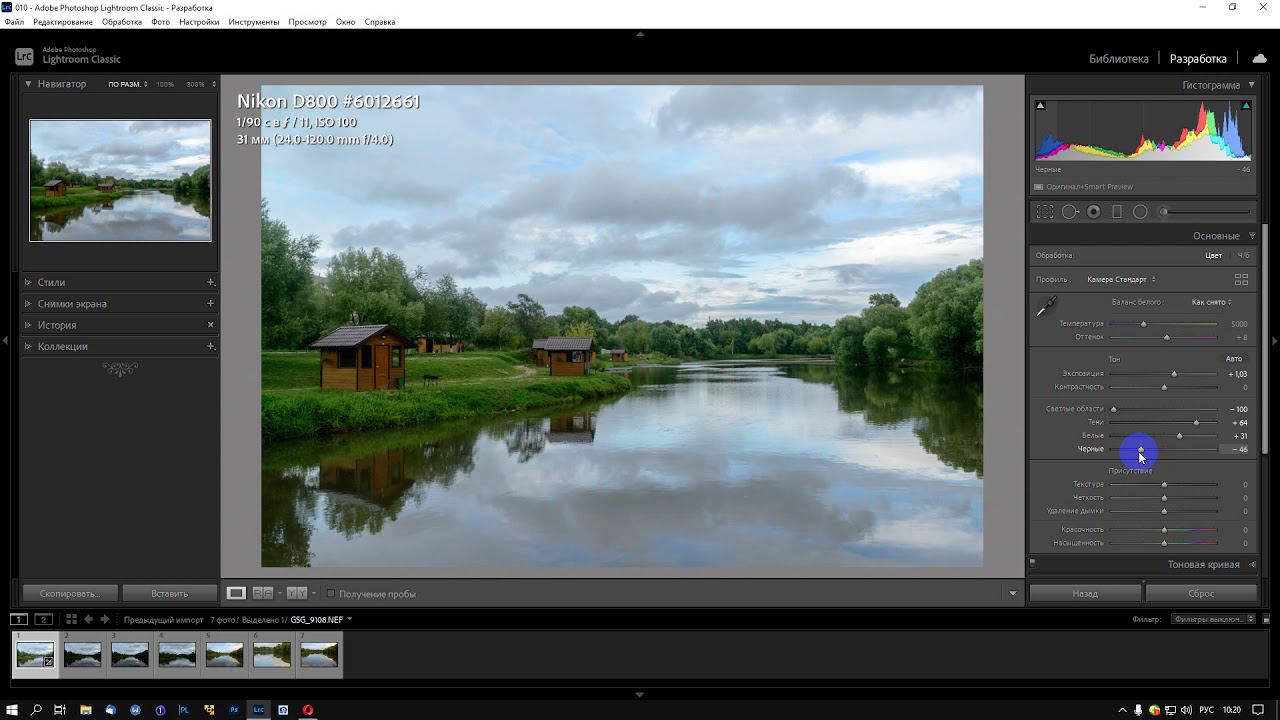Open the Файл menu
1280x720 pixels.
pyautogui.click(x=14, y=22)
